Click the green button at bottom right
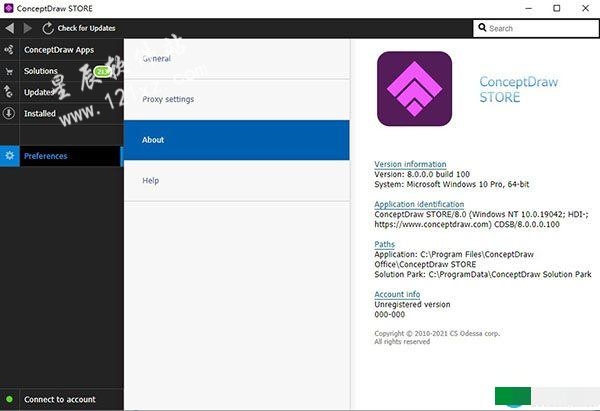 coord(513,396)
